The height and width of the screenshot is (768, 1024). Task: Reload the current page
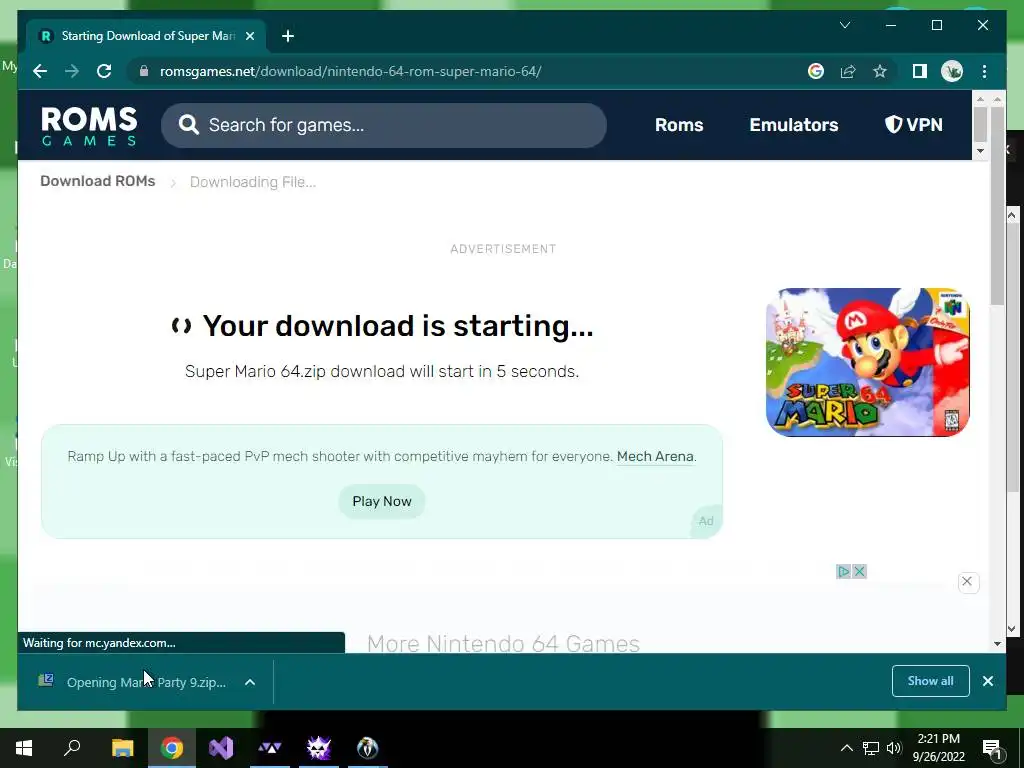104,71
